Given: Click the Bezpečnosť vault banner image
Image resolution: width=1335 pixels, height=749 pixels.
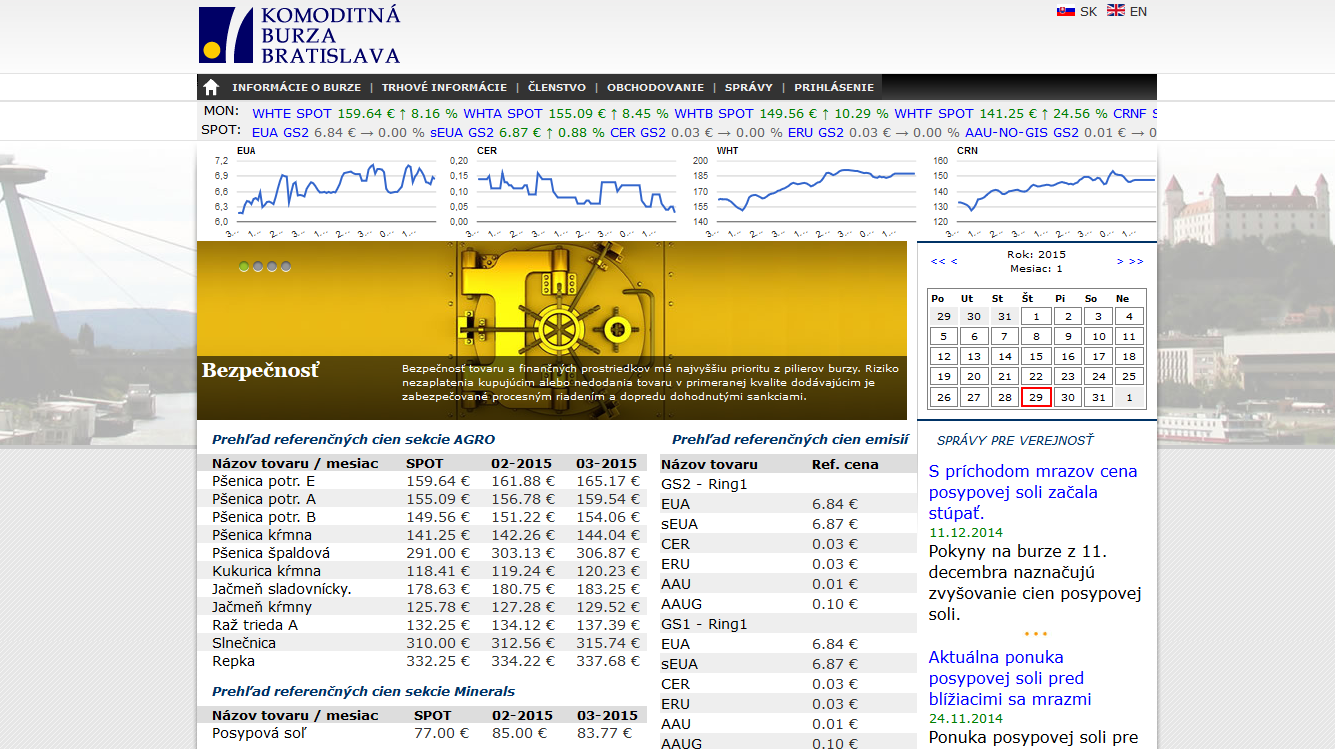Looking at the screenshot, I should (x=552, y=329).
